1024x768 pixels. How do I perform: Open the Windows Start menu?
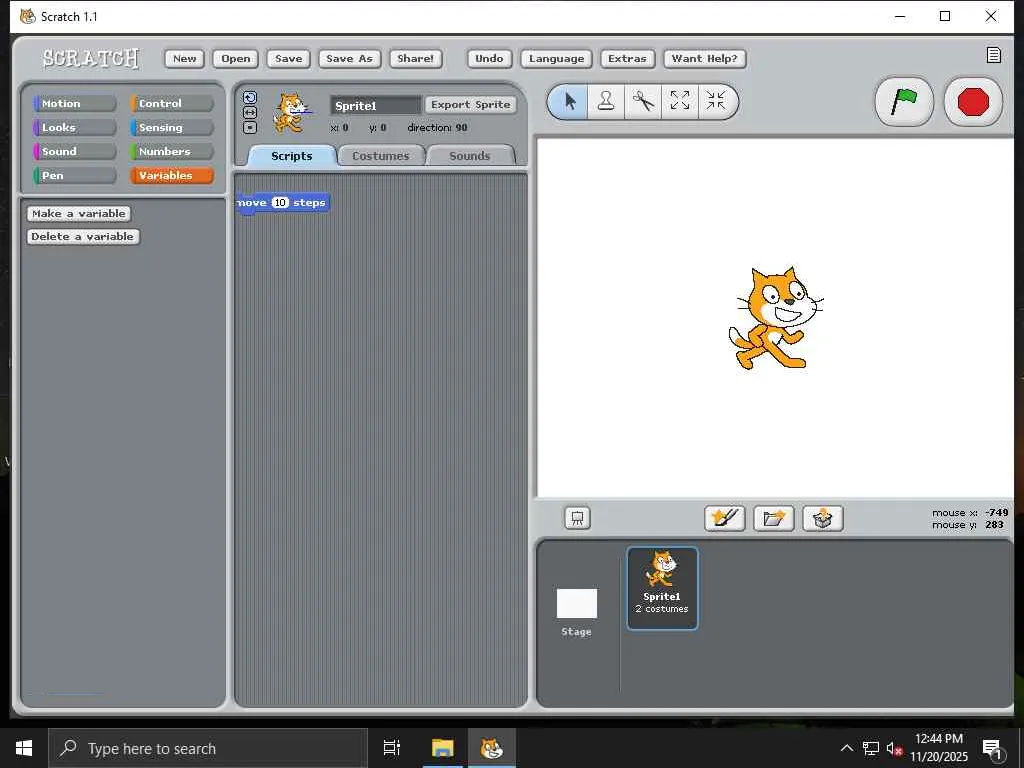[24, 748]
